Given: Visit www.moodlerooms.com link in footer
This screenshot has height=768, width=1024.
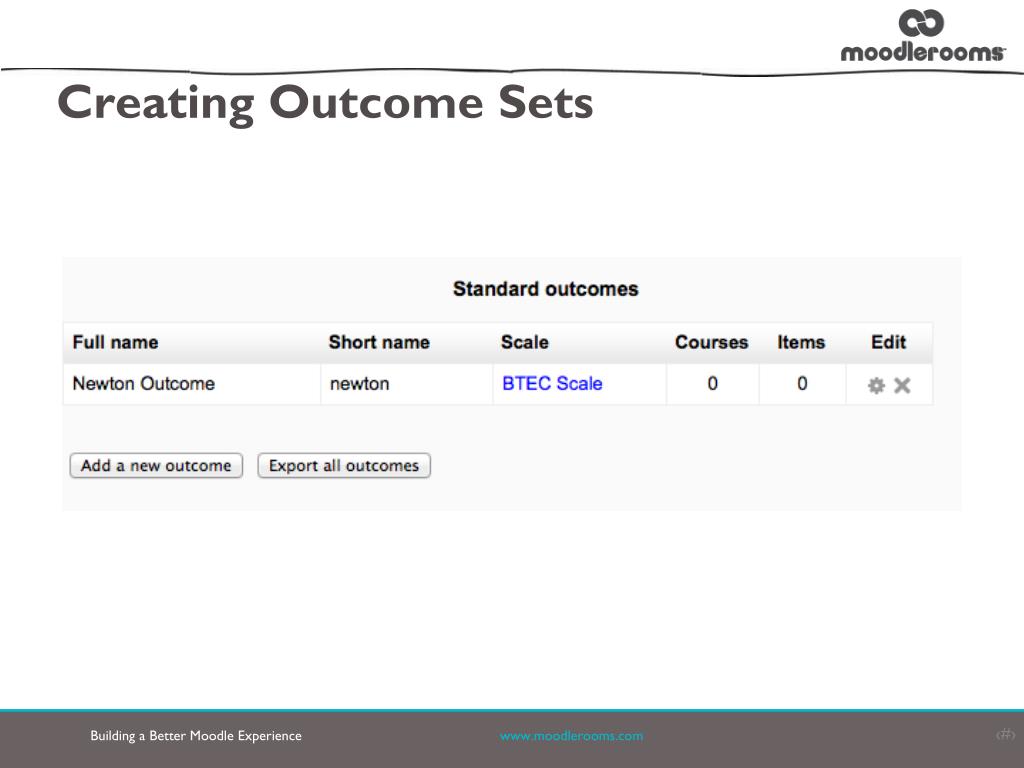Looking at the screenshot, I should click(571, 736).
